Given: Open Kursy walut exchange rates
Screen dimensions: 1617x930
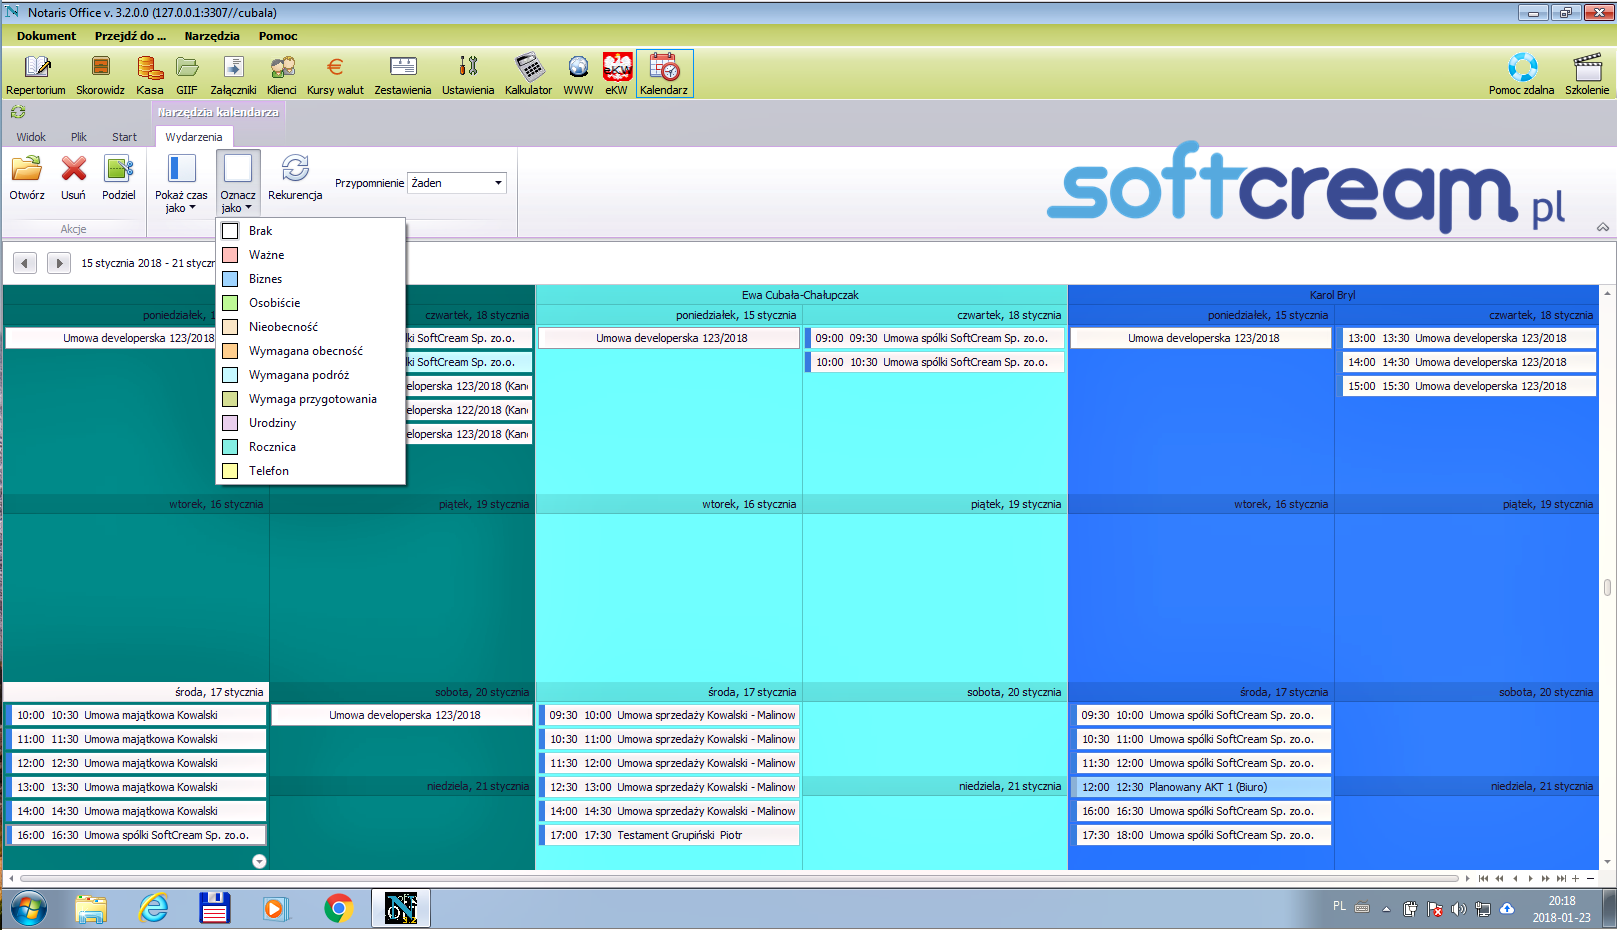Looking at the screenshot, I should point(335,75).
